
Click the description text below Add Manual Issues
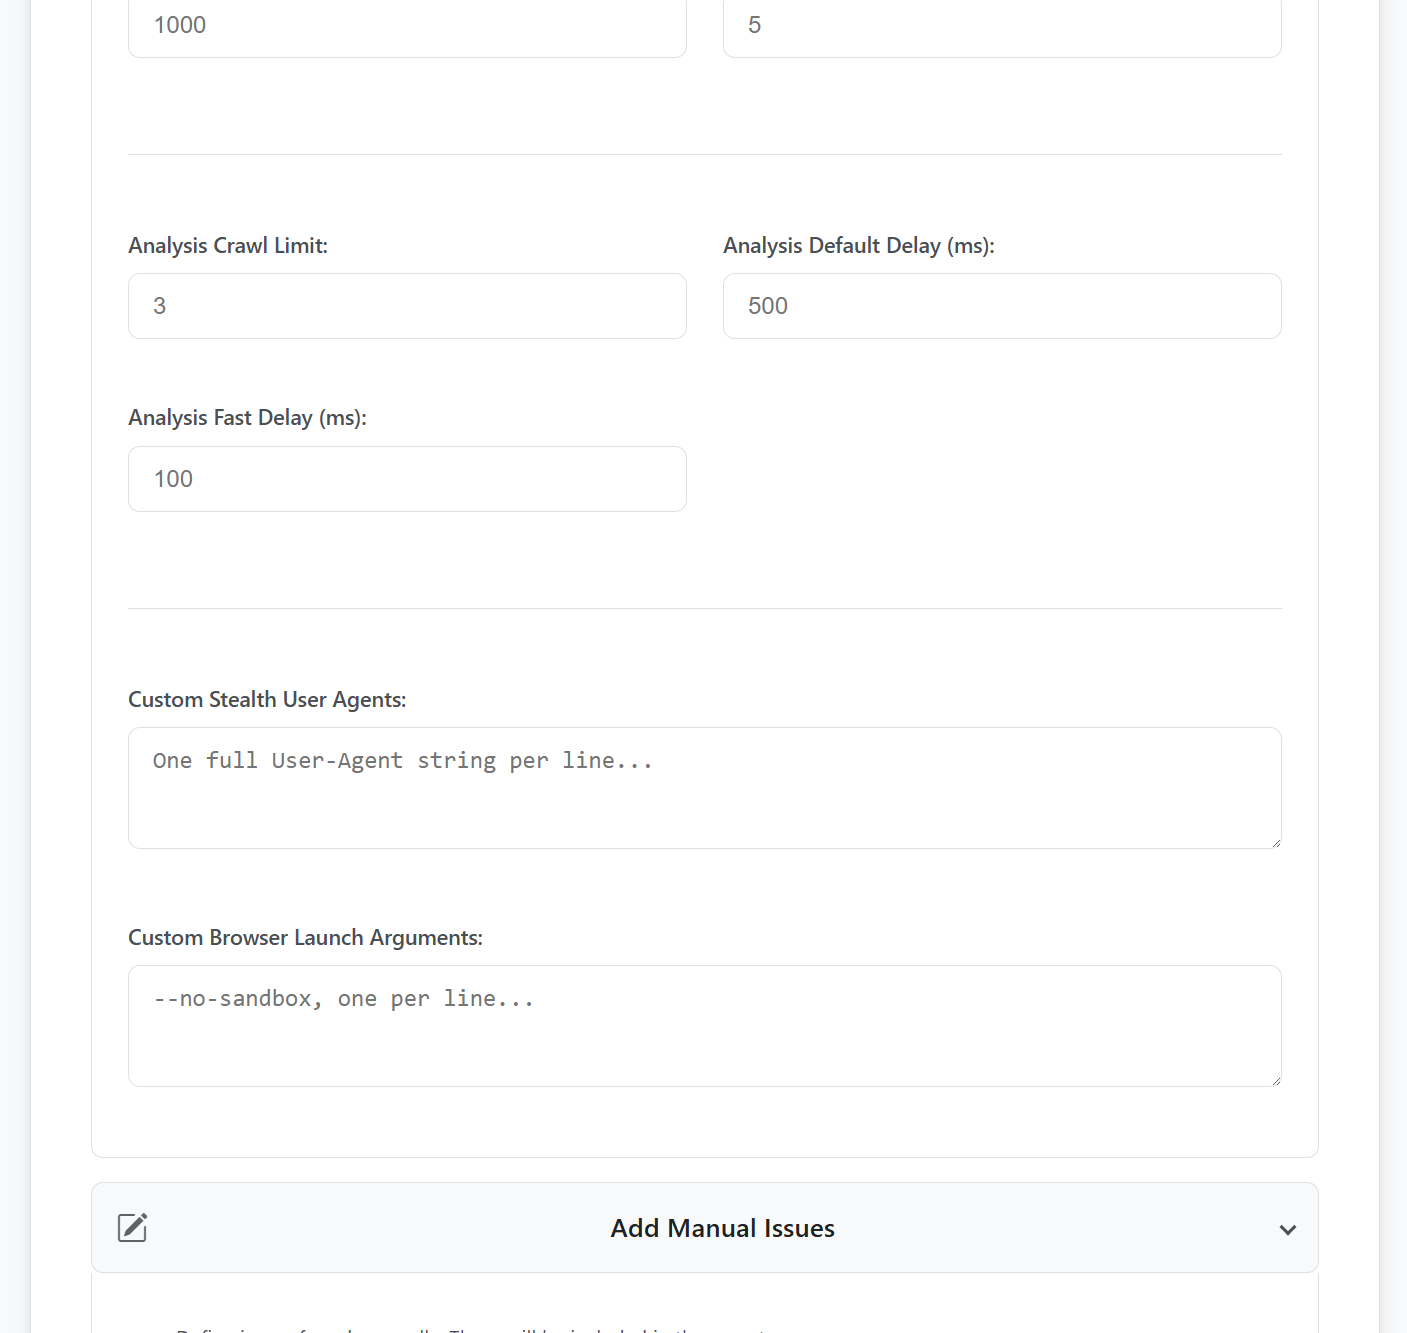tap(470, 1327)
